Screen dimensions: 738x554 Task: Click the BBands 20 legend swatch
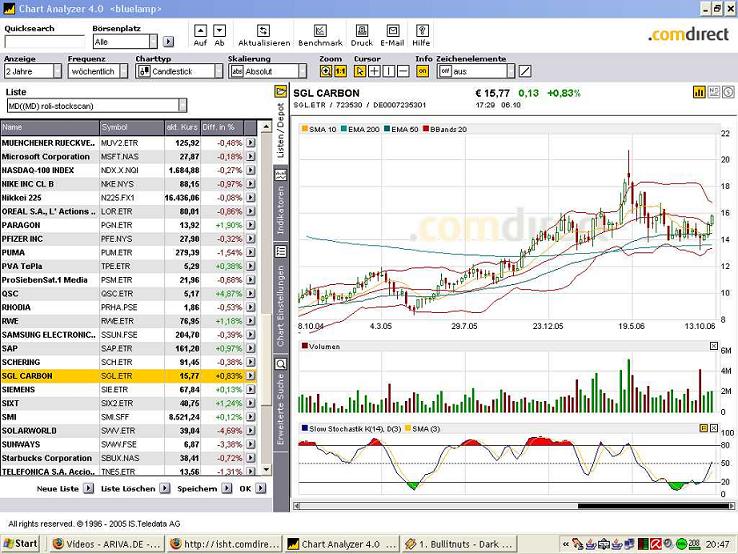(426, 128)
